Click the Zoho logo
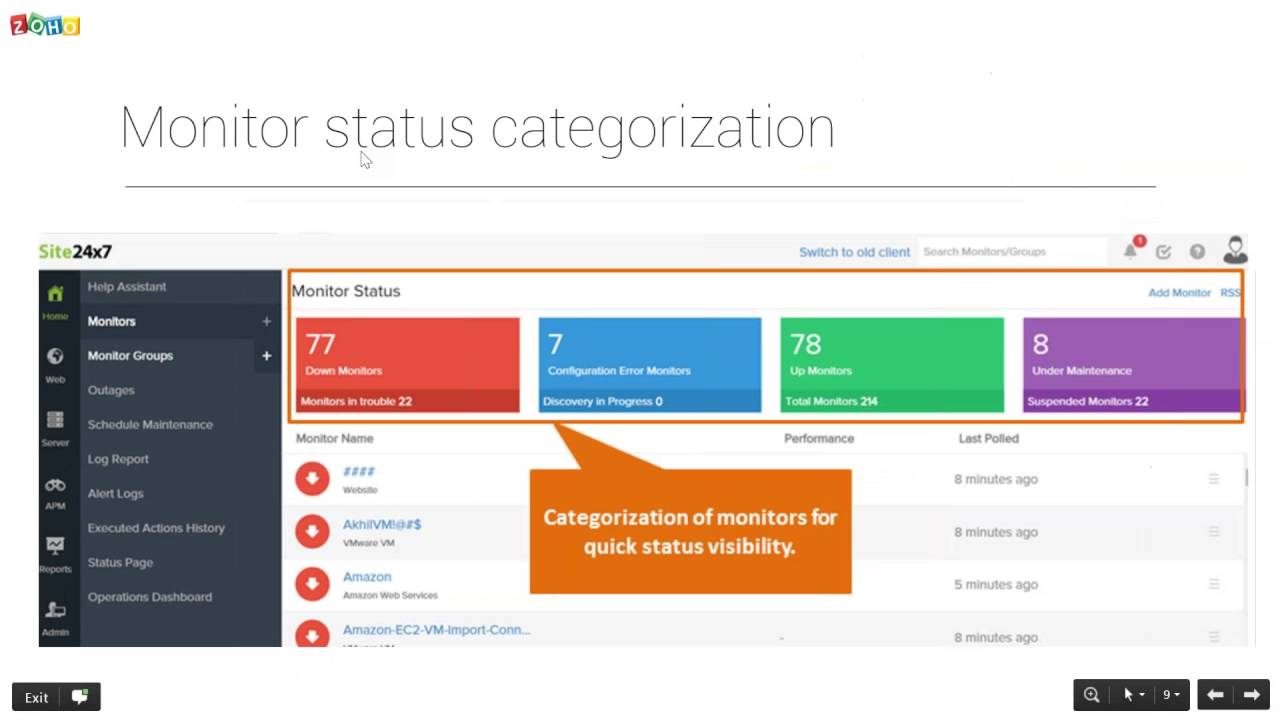 [45, 25]
